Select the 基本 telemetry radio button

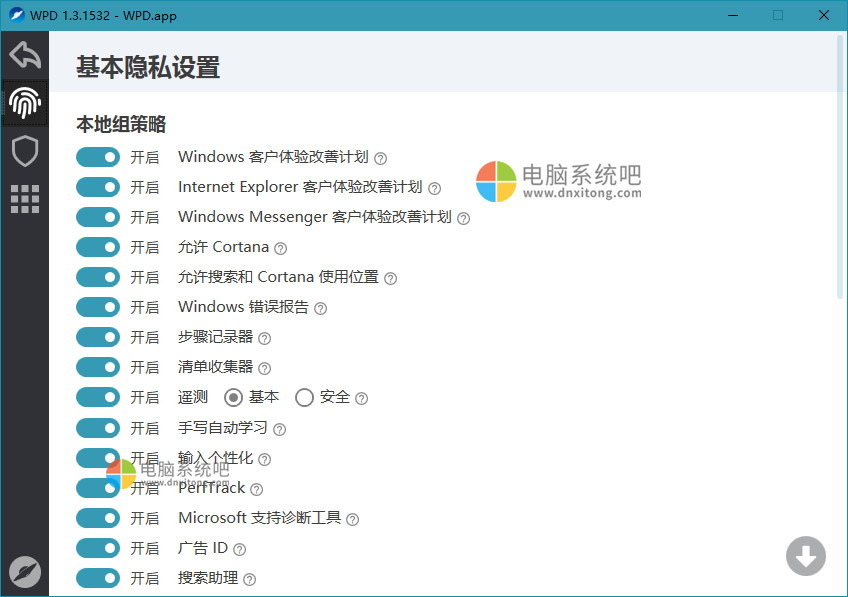click(x=234, y=398)
